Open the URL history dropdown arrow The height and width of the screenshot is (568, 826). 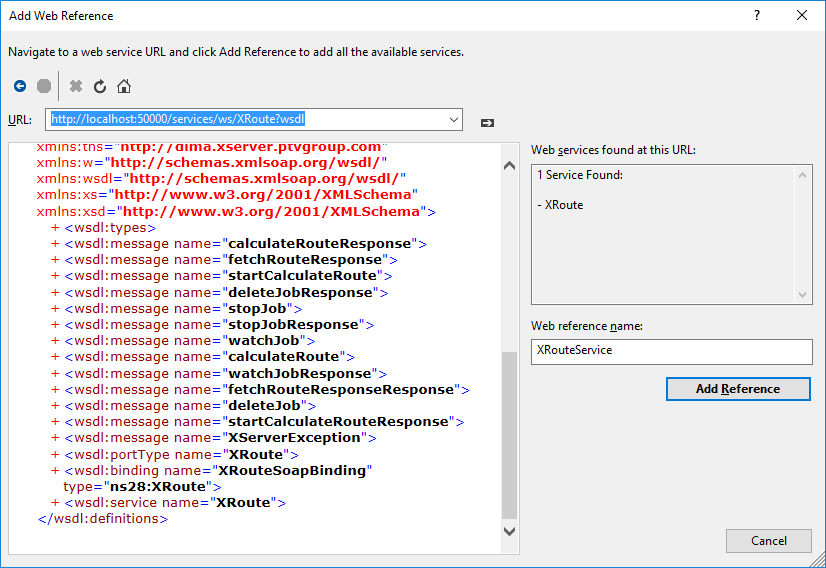454,120
